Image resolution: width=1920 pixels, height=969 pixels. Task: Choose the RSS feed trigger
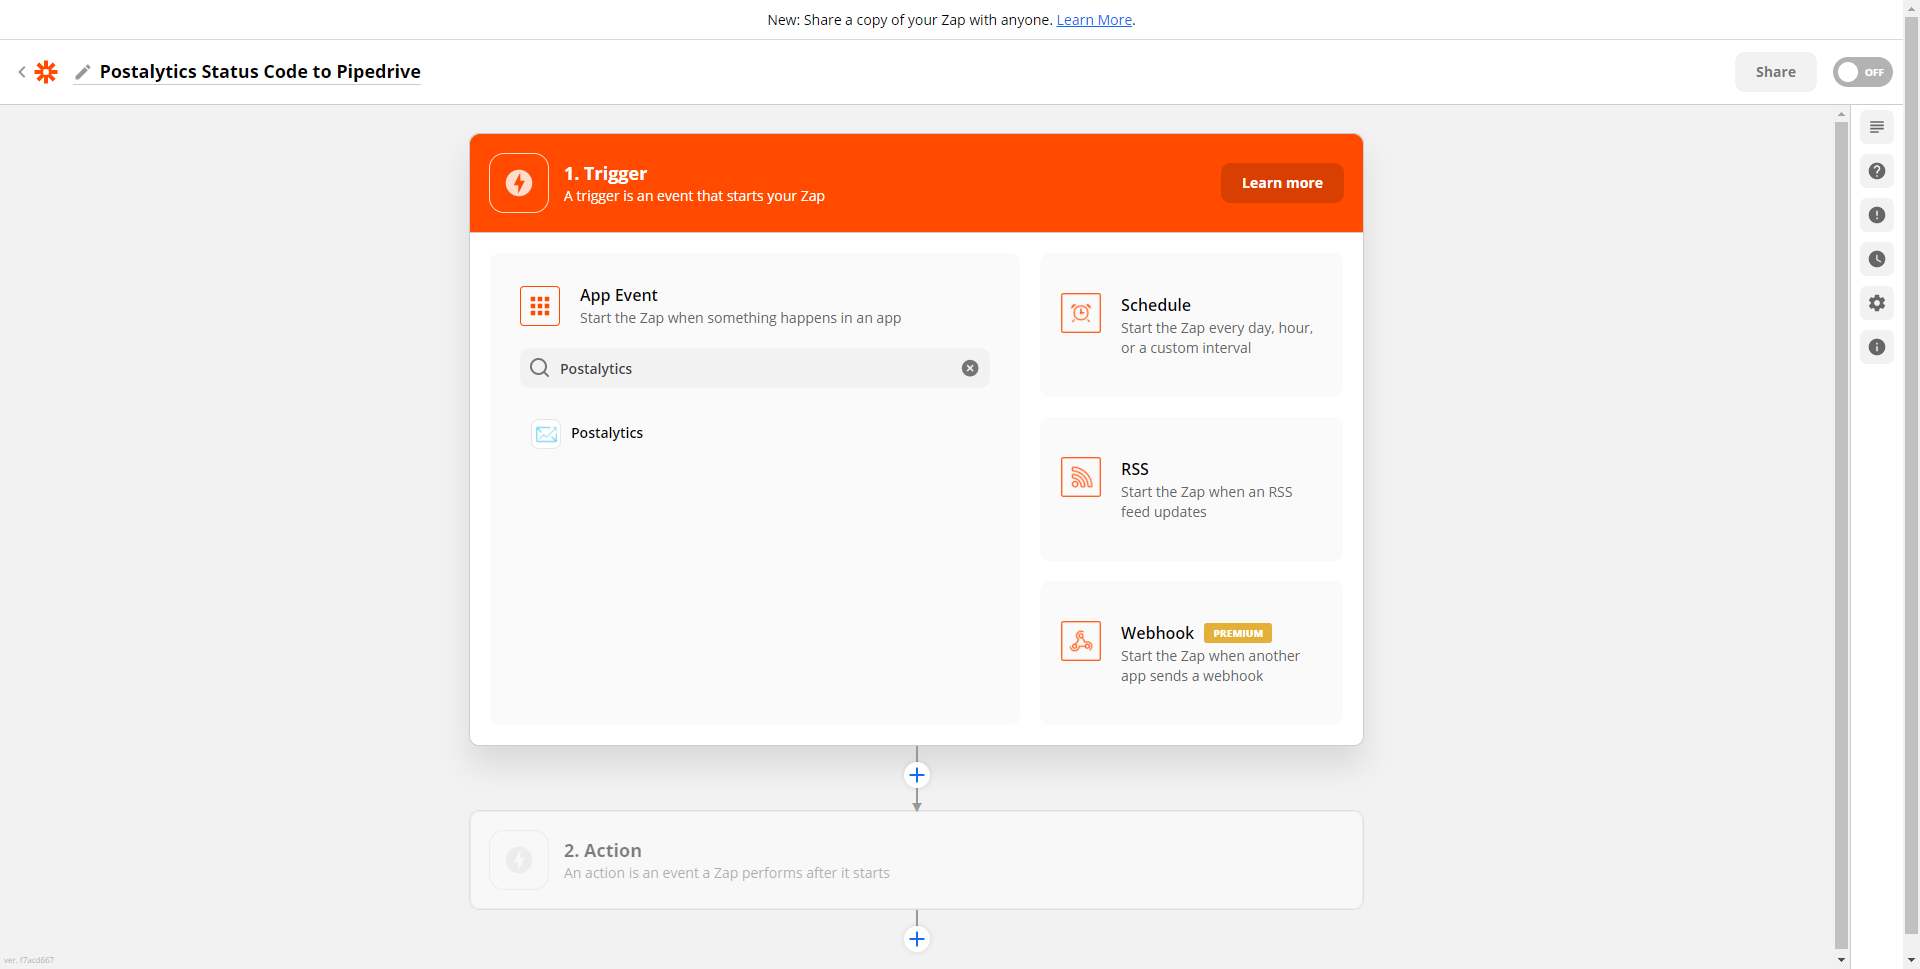coord(1190,489)
